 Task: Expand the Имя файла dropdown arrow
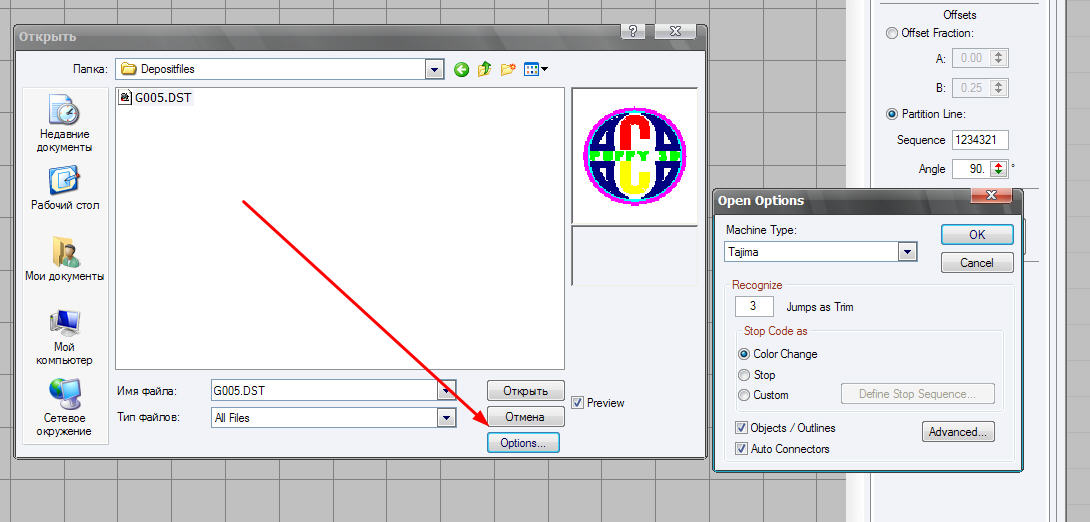click(446, 391)
